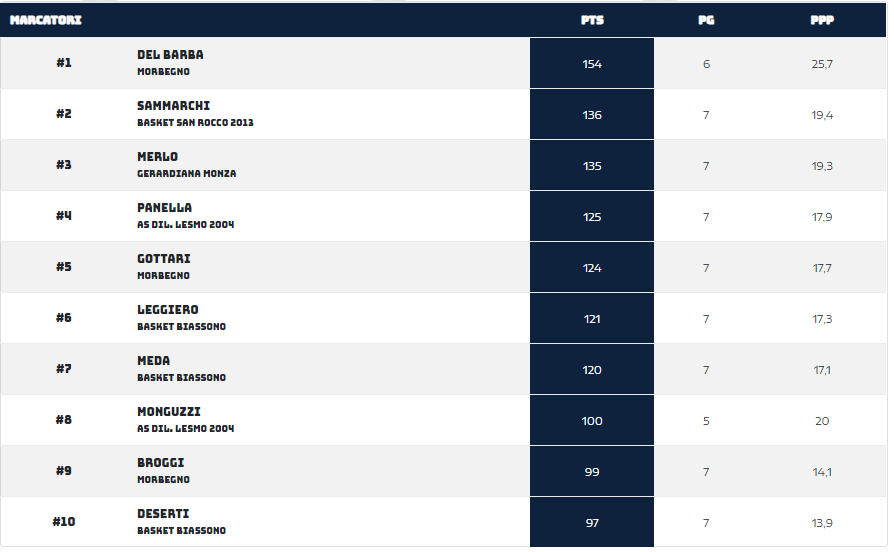894x552 pixels.
Task: Open player MEDA's profile
Action: tap(153, 361)
